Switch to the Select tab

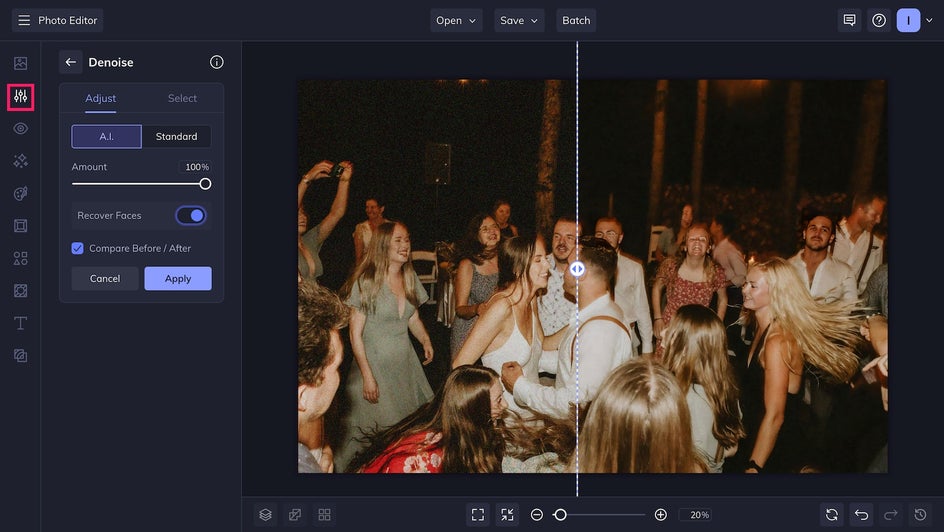[x=182, y=98]
